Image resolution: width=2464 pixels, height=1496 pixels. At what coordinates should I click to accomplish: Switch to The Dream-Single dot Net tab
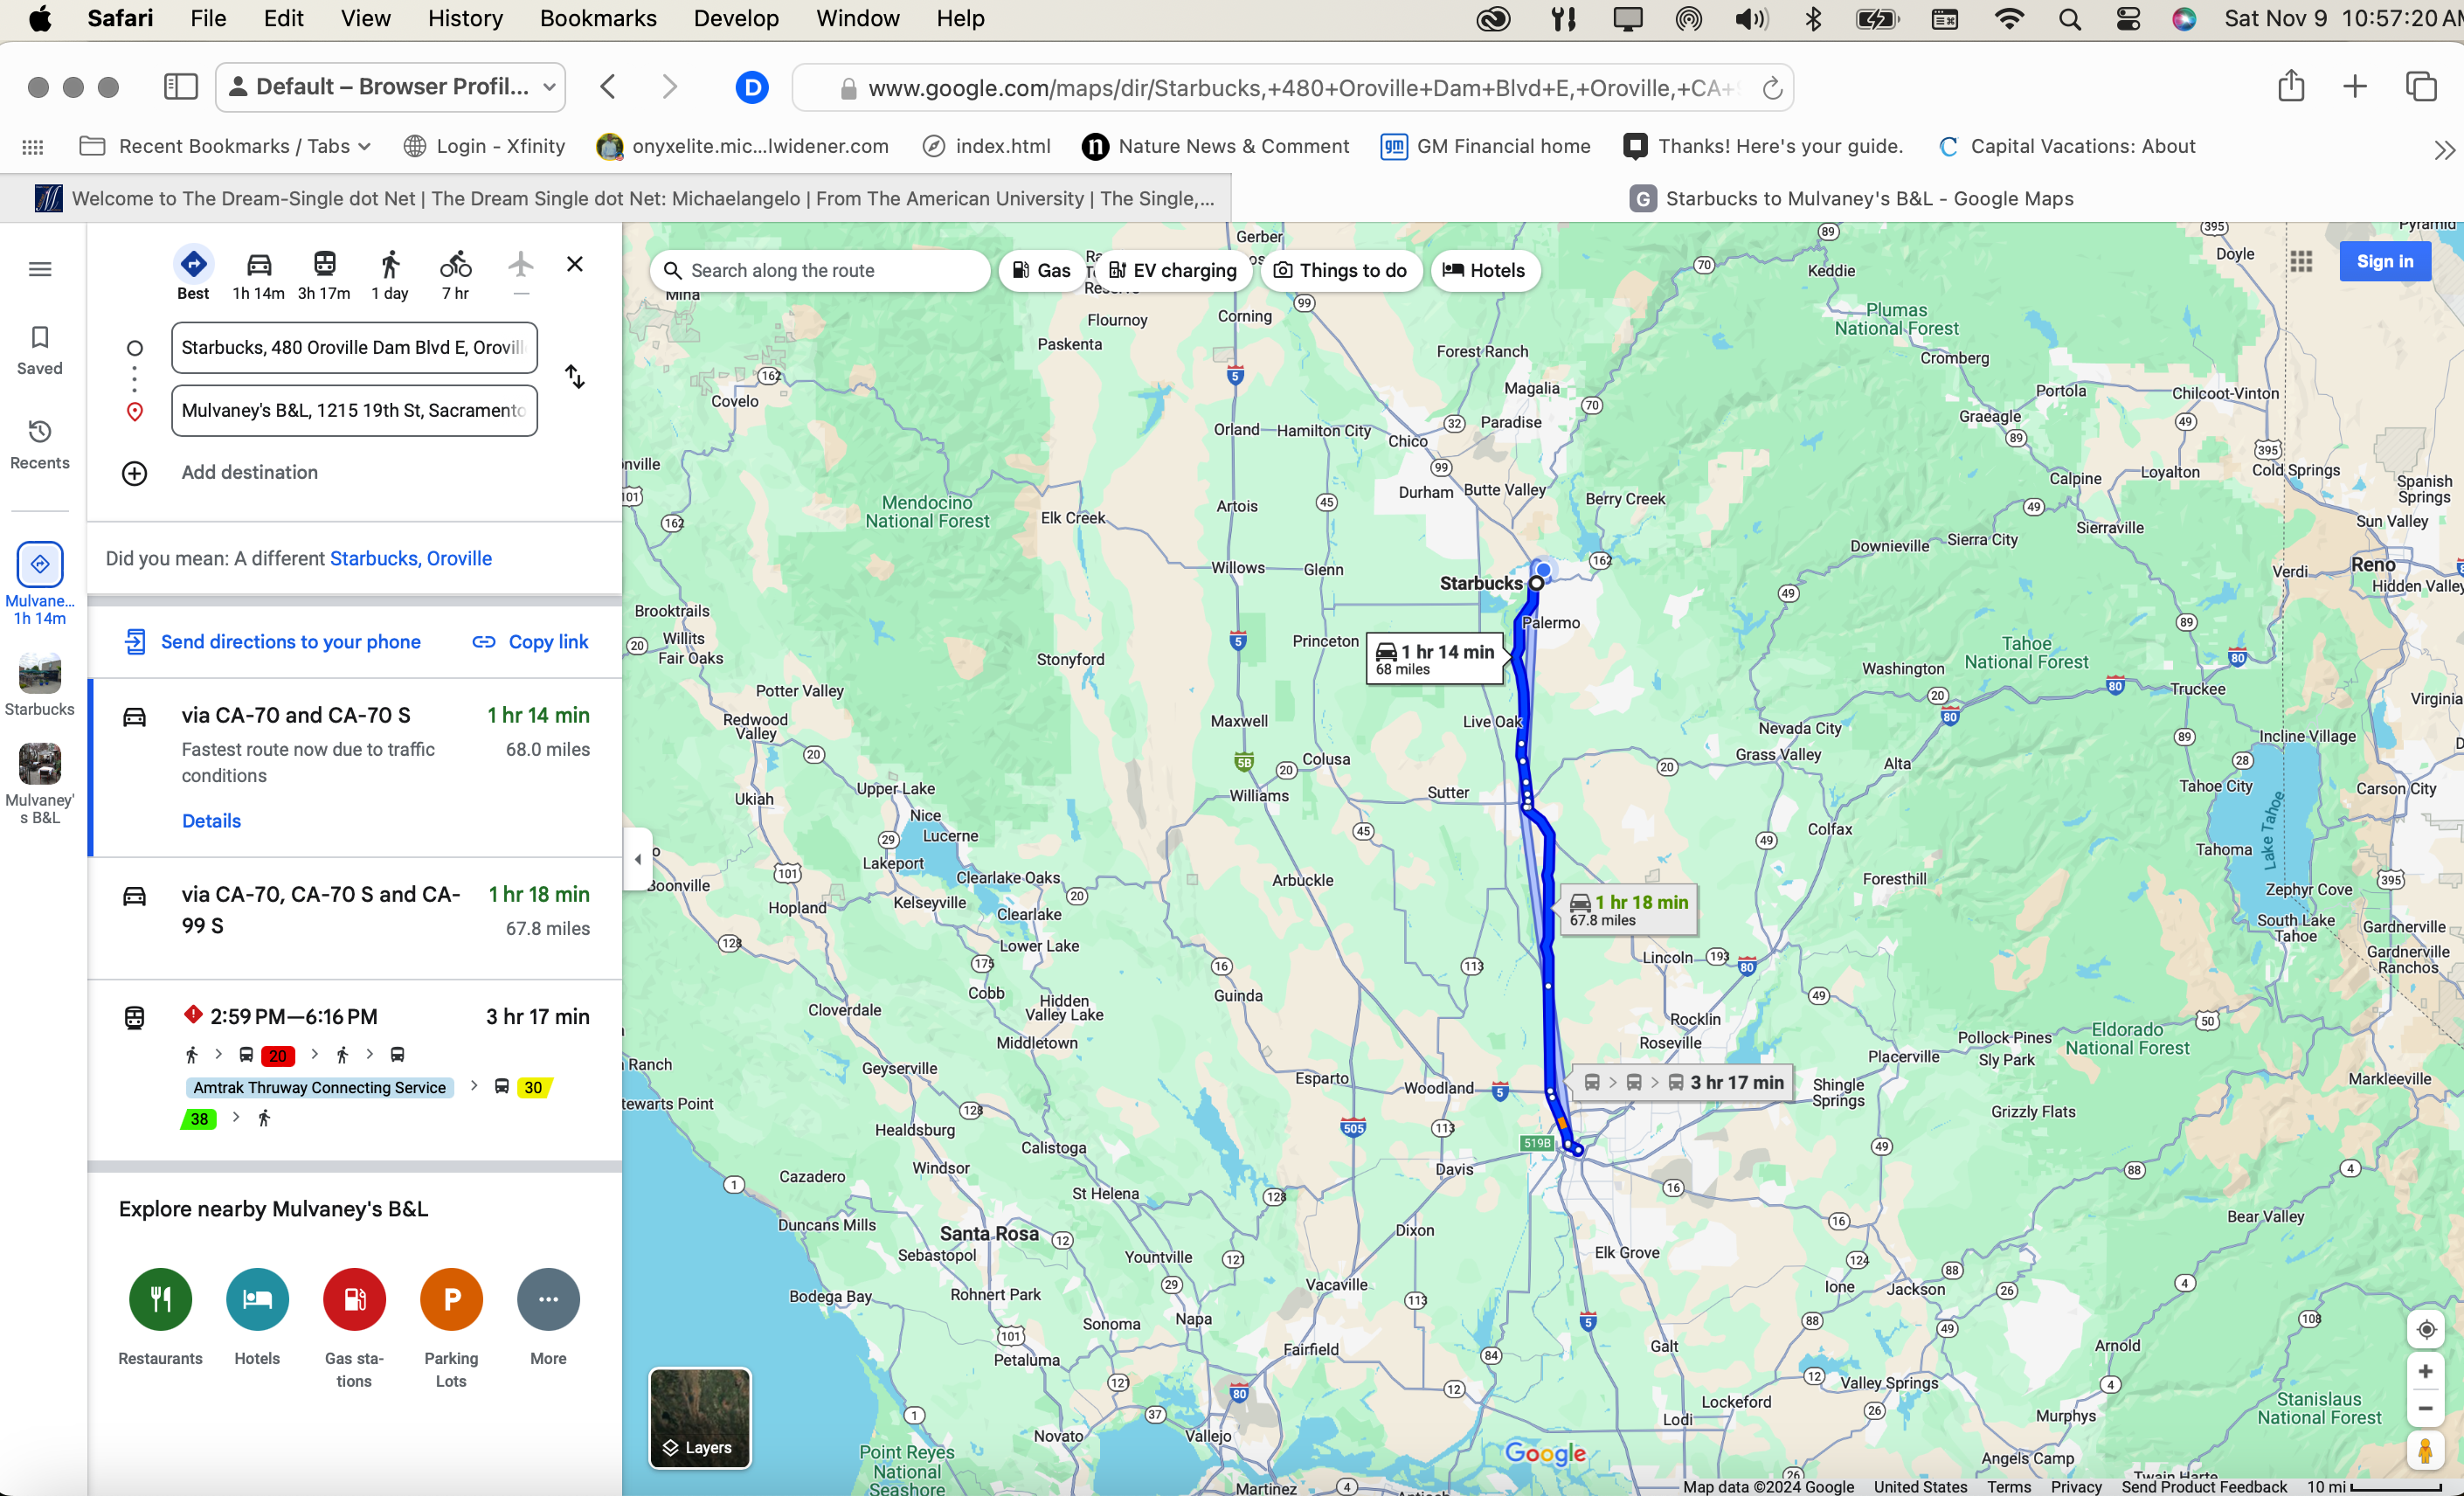coord(616,198)
